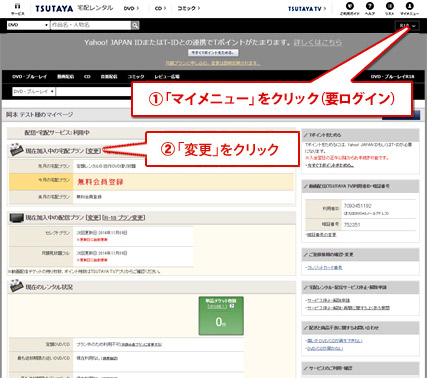
Task: Click the 今すぐTポイントをためる button in banner
Action: 213,53
